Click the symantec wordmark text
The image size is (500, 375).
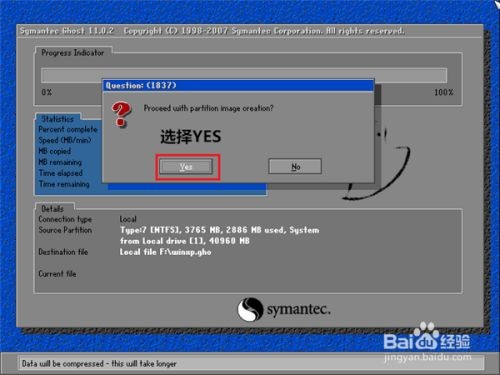click(x=299, y=310)
